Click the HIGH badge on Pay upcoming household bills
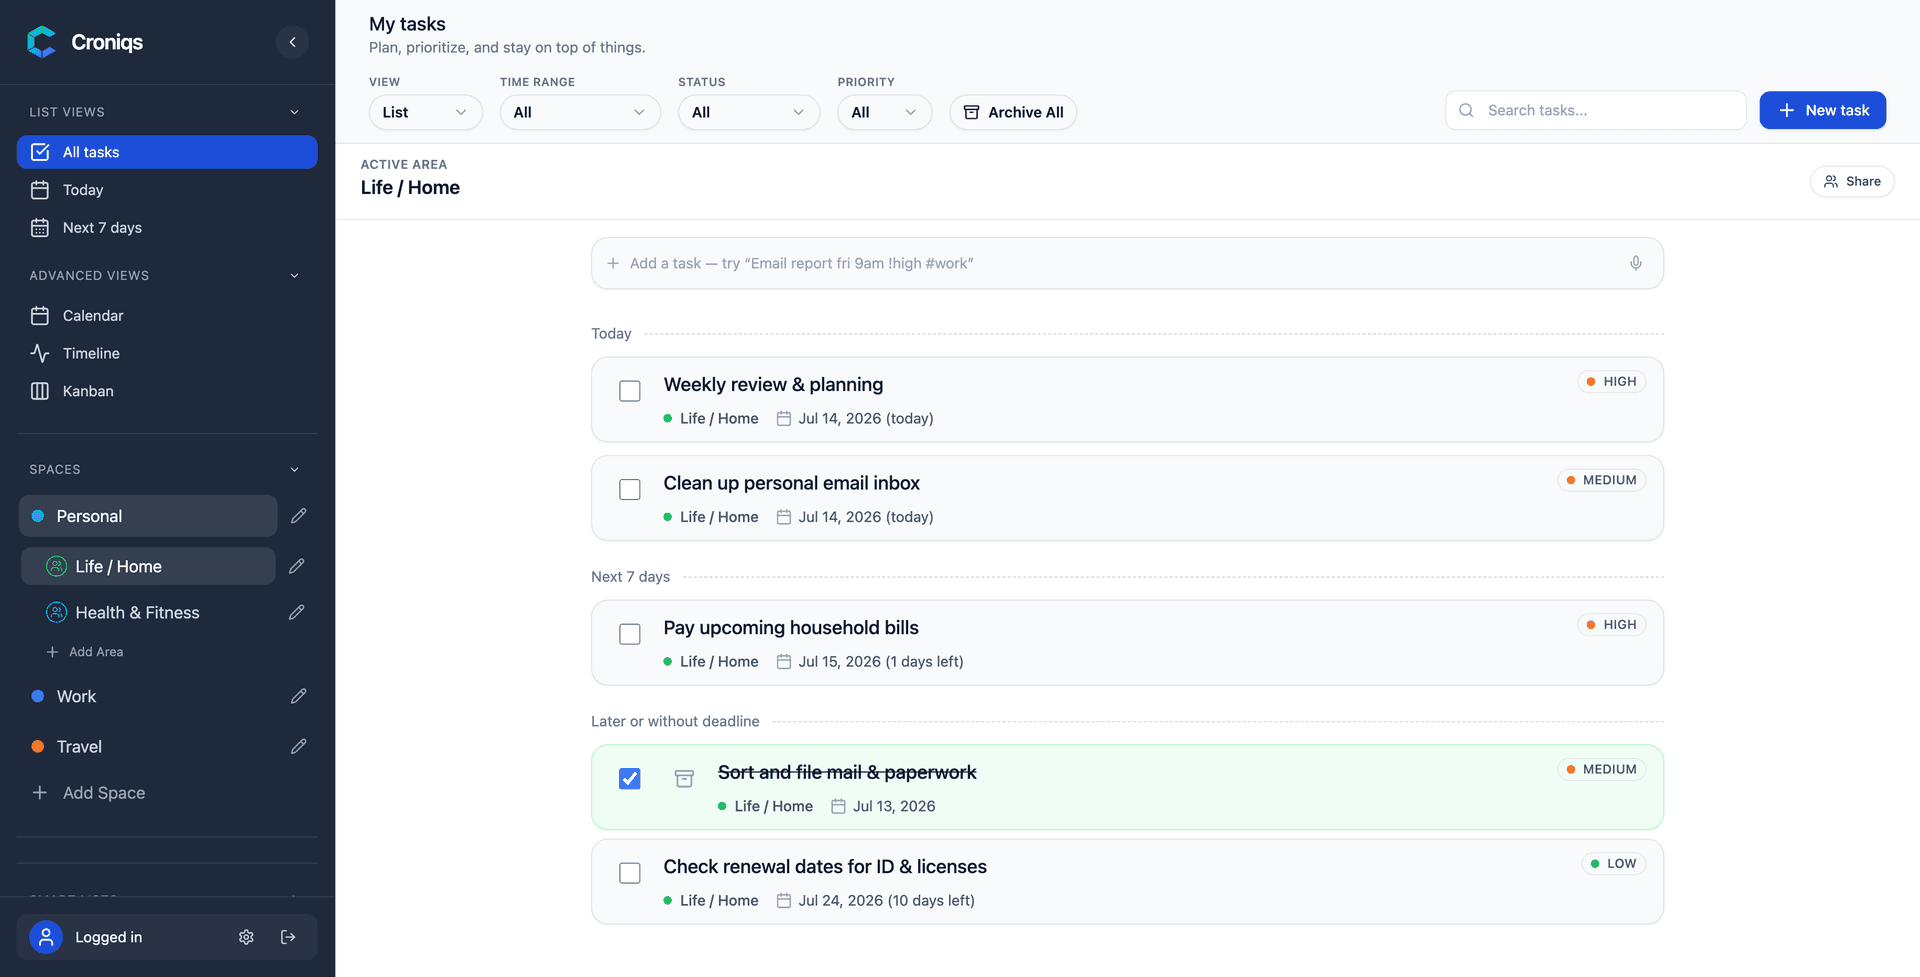The width and height of the screenshot is (1920, 977). tap(1611, 625)
